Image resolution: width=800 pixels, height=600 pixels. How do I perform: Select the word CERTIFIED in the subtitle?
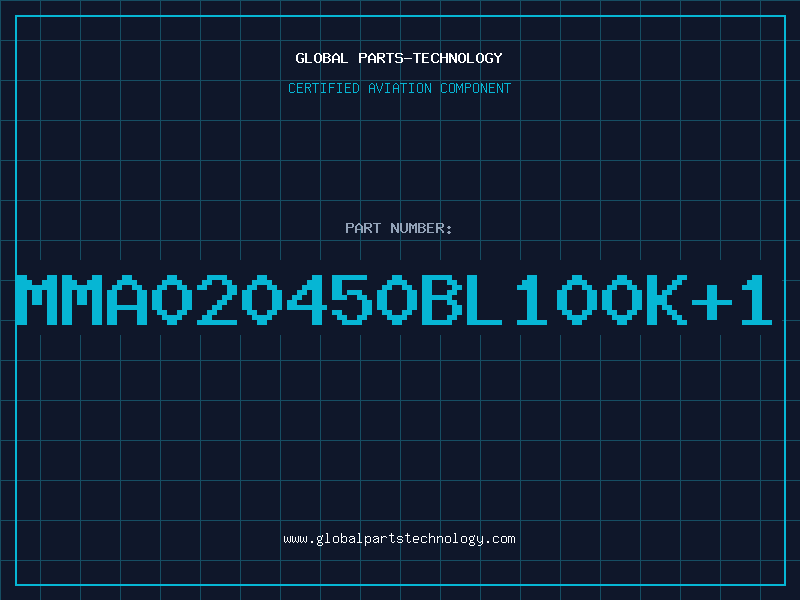click(x=324, y=88)
